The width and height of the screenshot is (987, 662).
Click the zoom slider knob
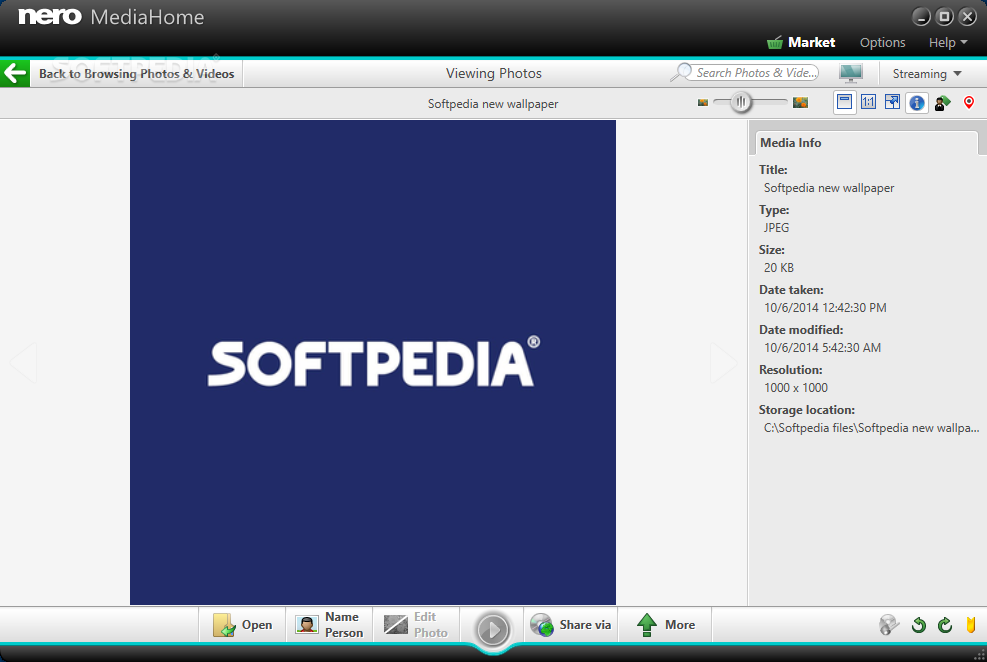pos(741,102)
